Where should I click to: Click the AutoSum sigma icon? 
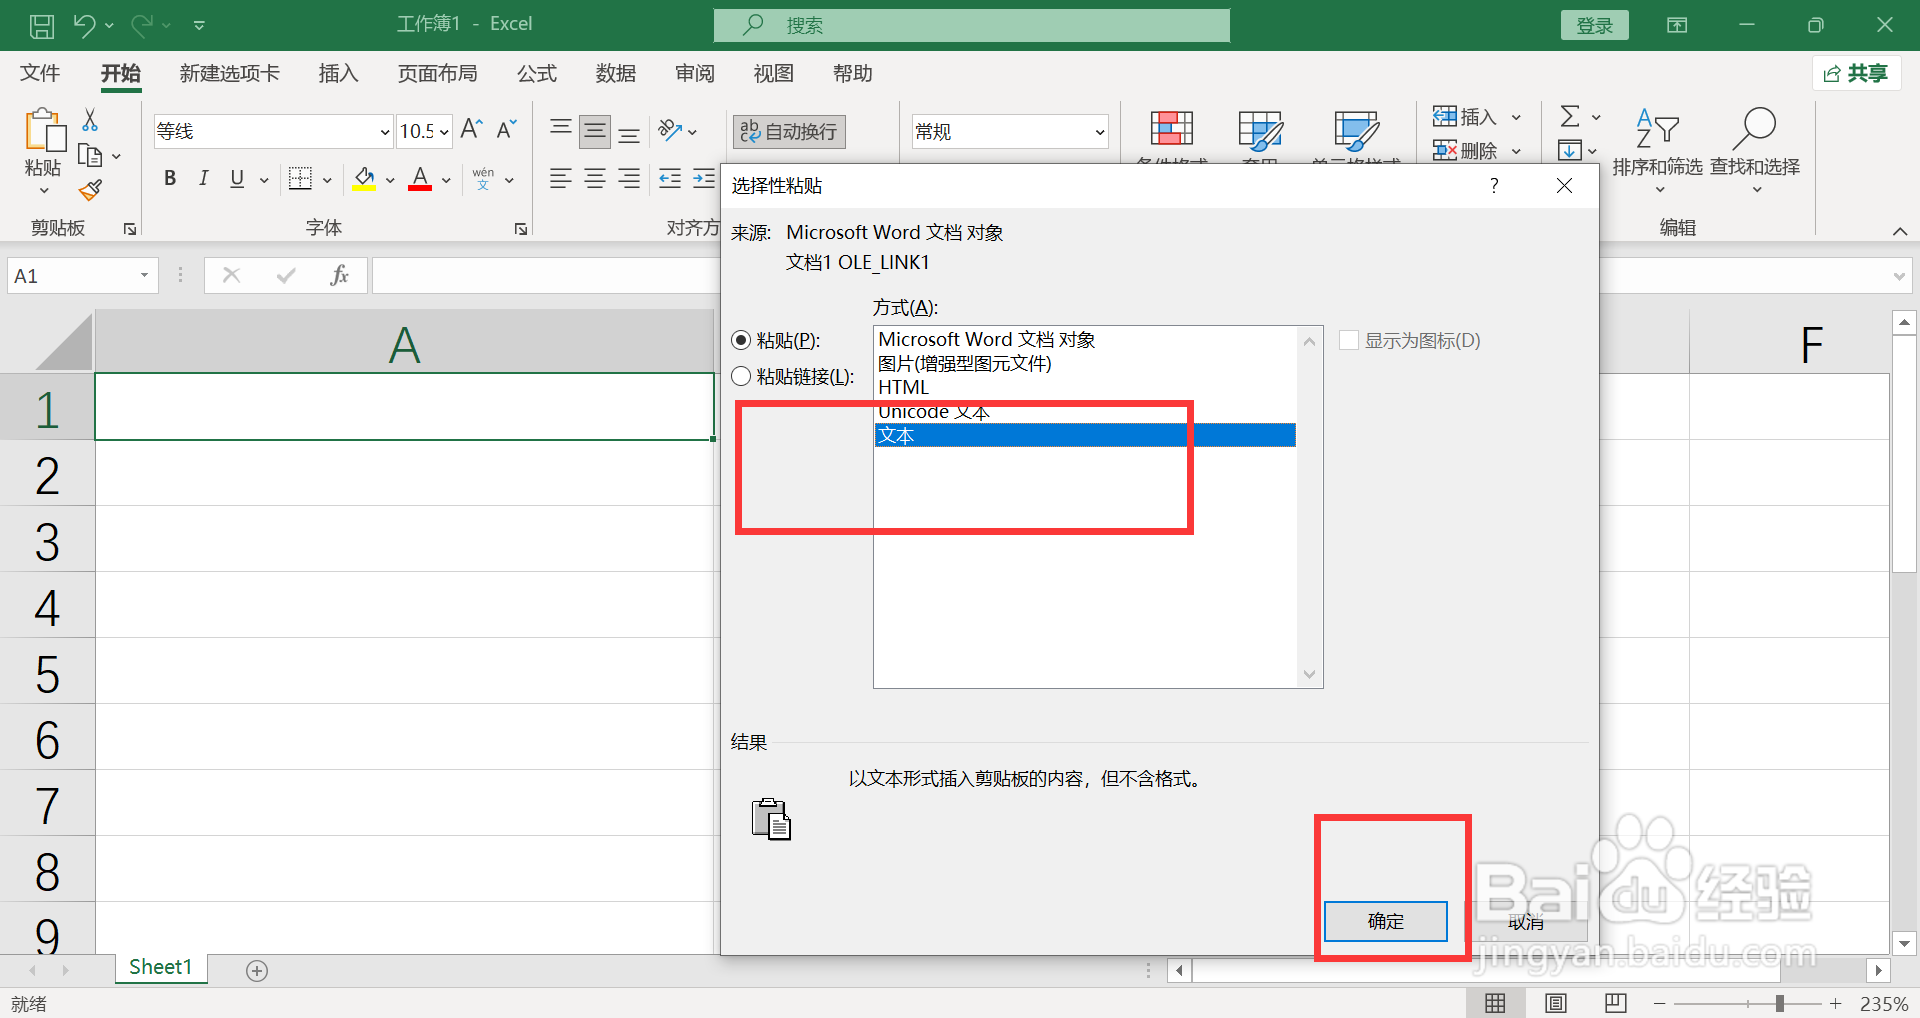(1570, 116)
